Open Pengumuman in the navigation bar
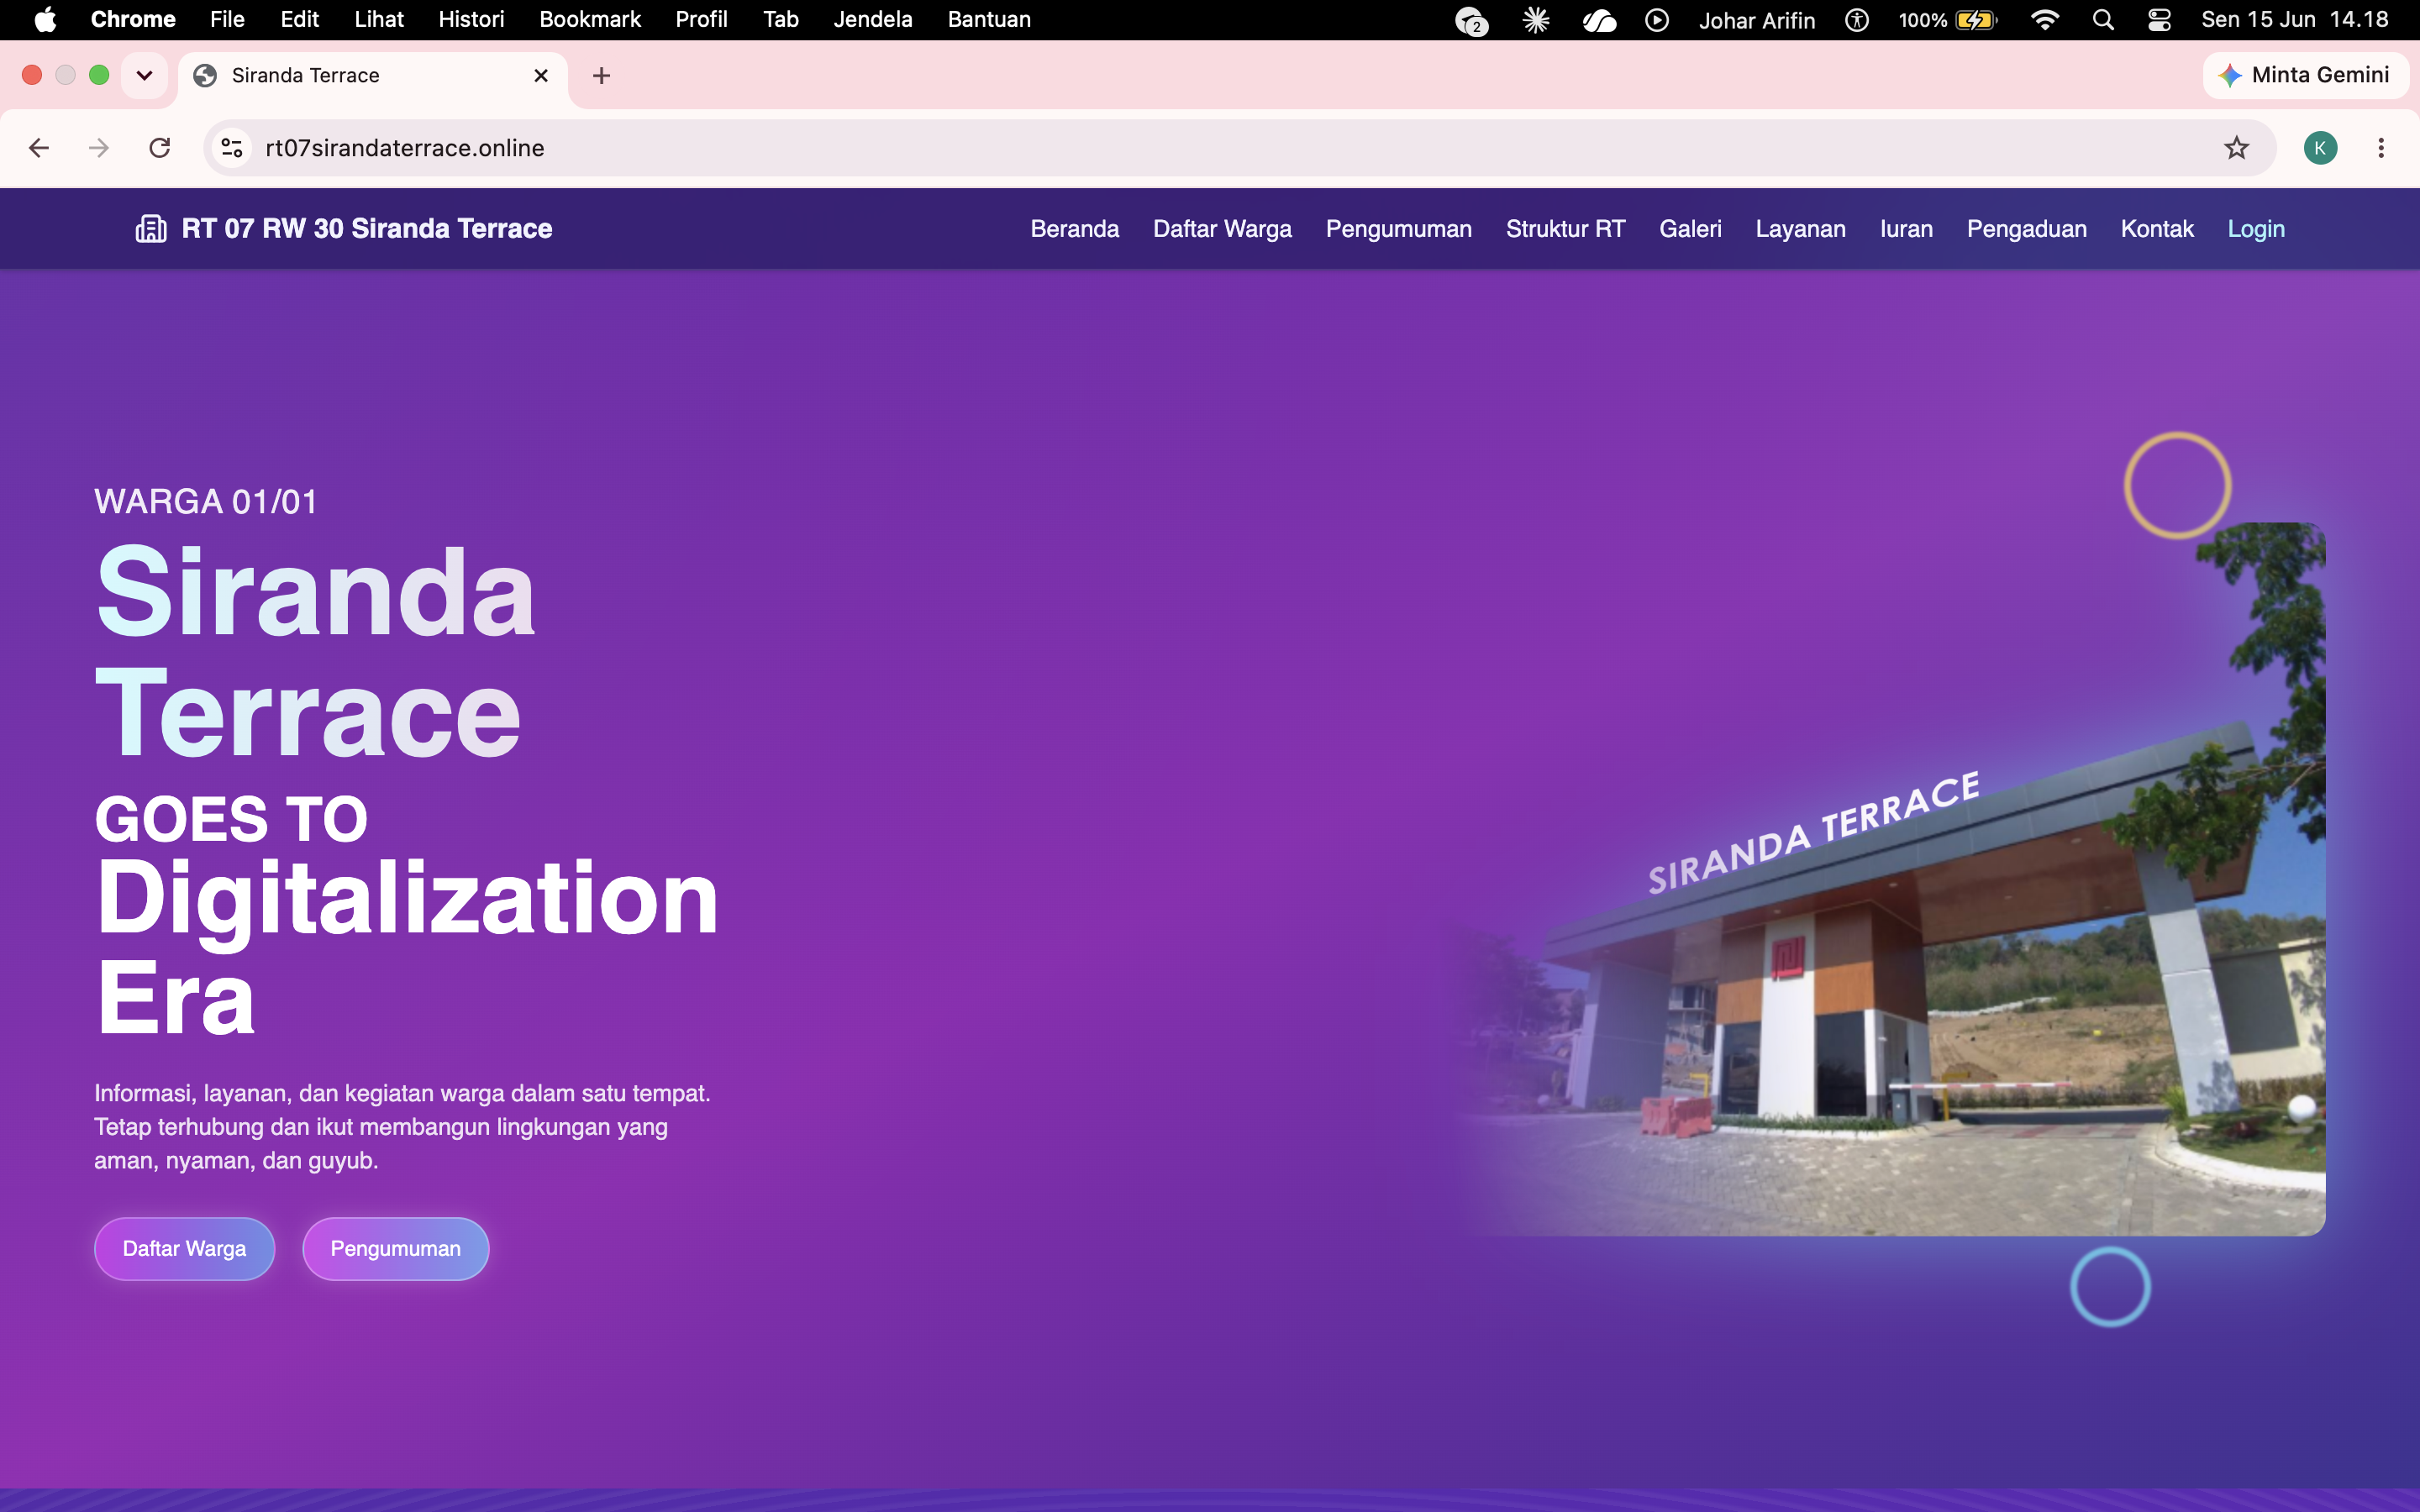Image resolution: width=2420 pixels, height=1512 pixels. 1399,229
